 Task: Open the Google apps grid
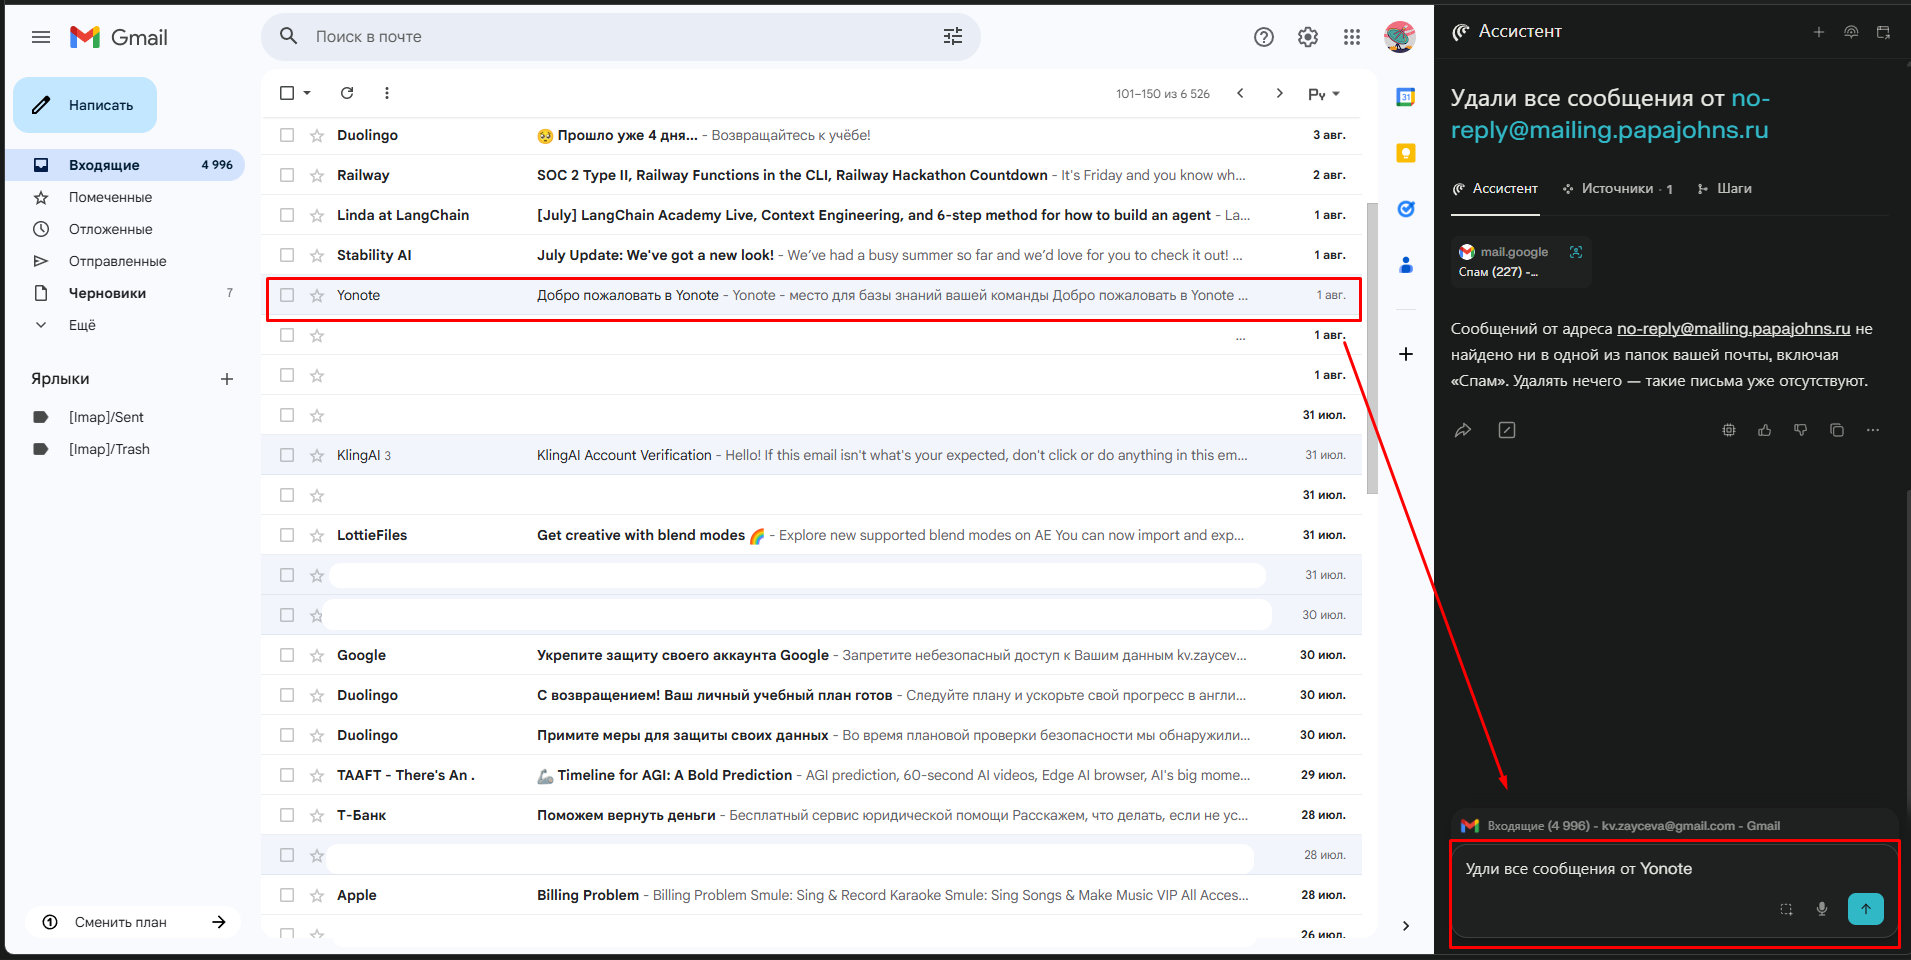(x=1351, y=37)
